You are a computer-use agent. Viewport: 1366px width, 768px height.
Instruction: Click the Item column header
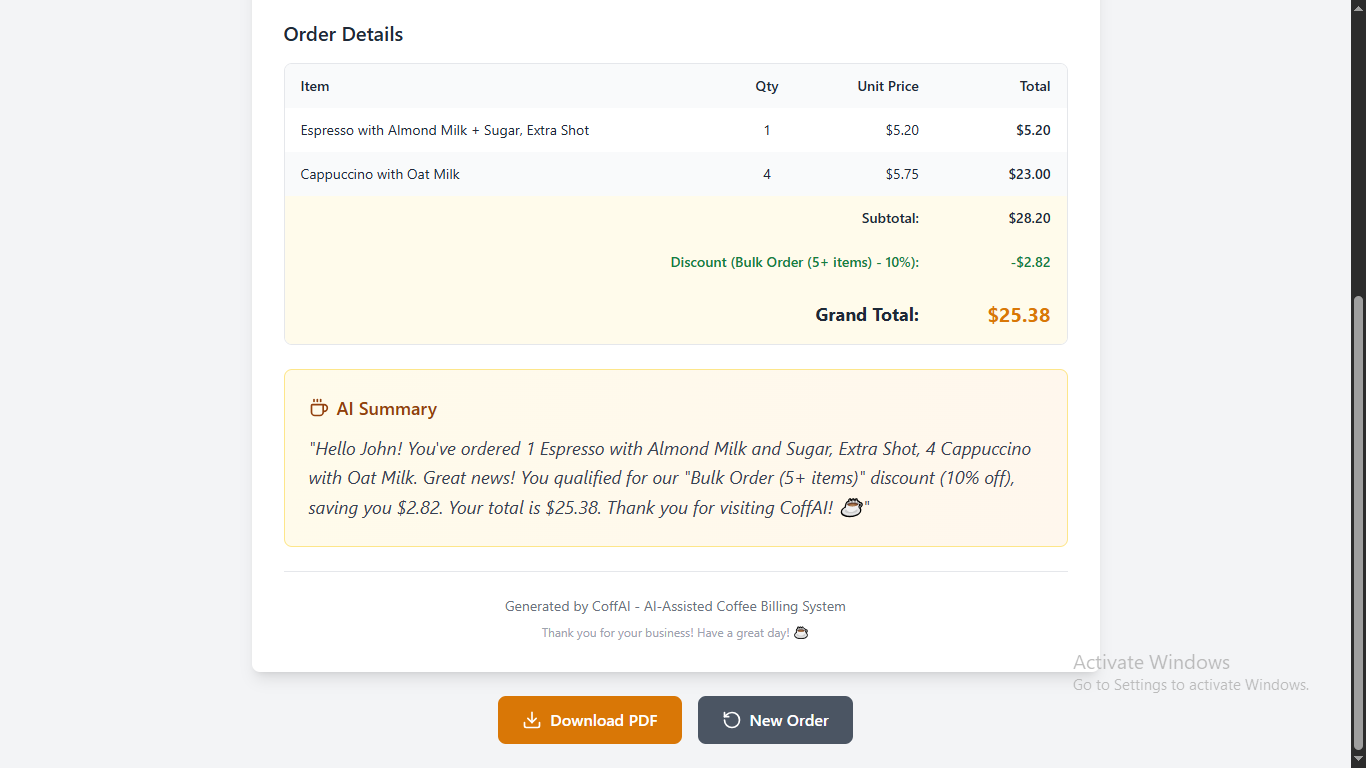(x=315, y=86)
